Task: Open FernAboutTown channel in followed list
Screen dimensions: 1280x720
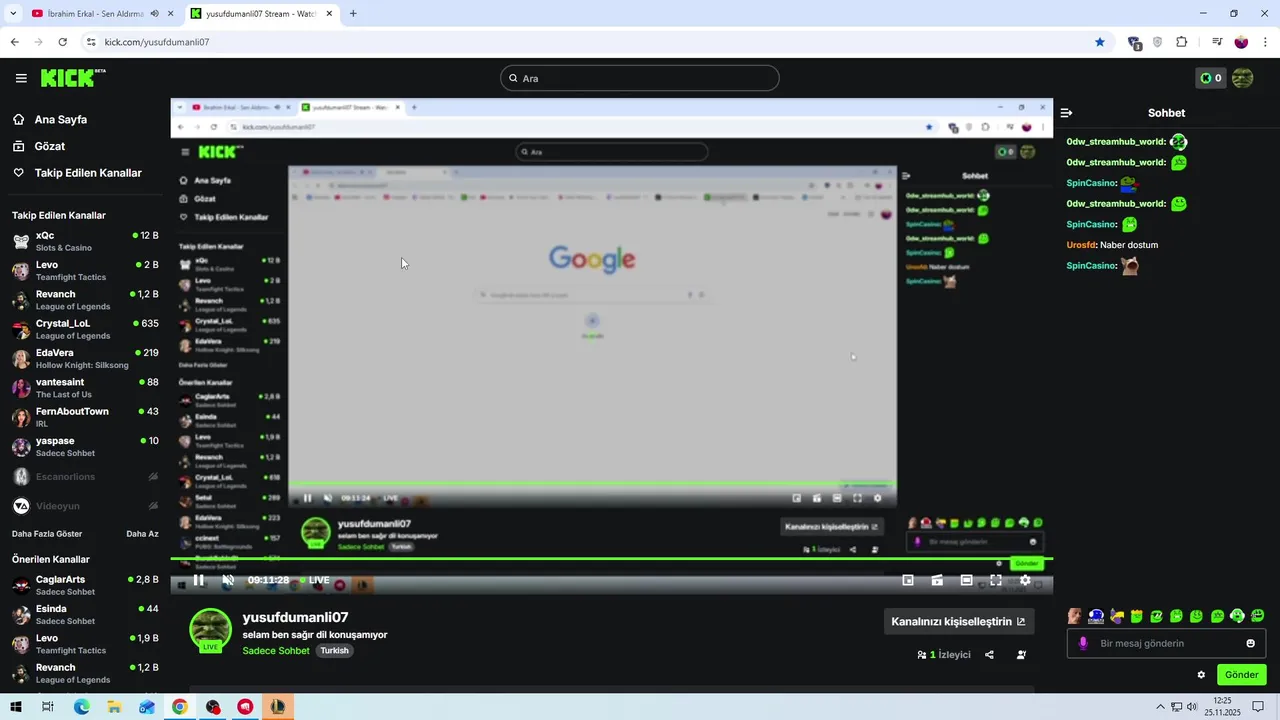Action: point(85,417)
